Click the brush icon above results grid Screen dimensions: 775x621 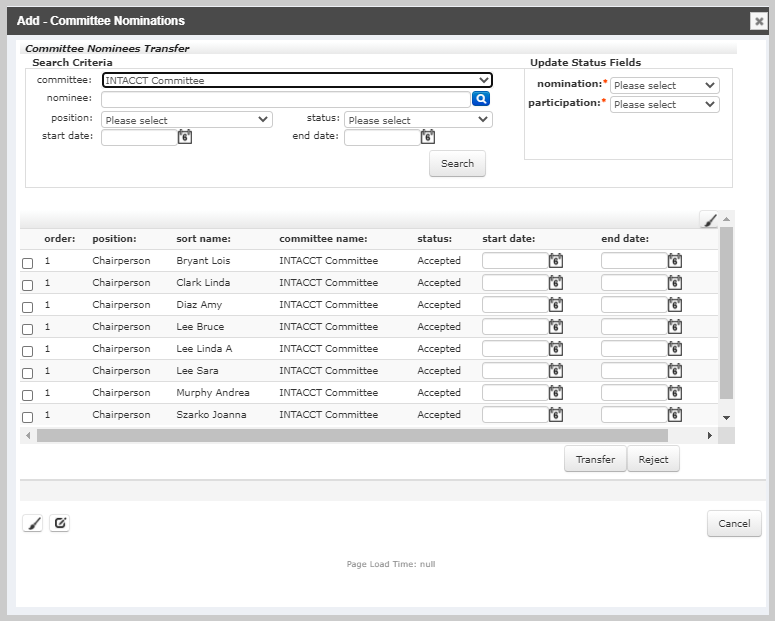coord(709,220)
